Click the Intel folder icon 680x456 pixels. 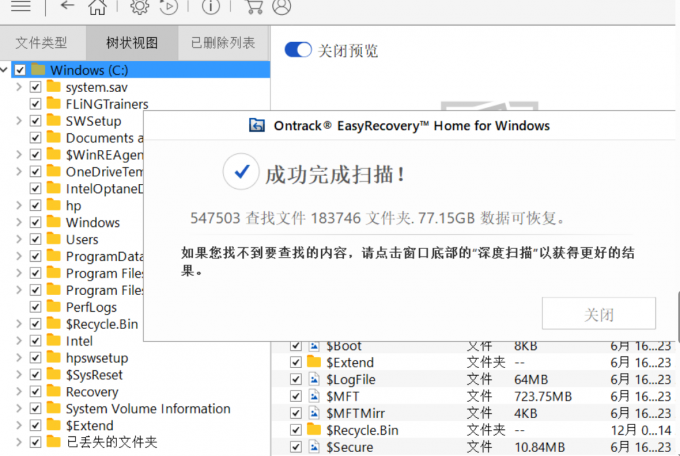54,340
